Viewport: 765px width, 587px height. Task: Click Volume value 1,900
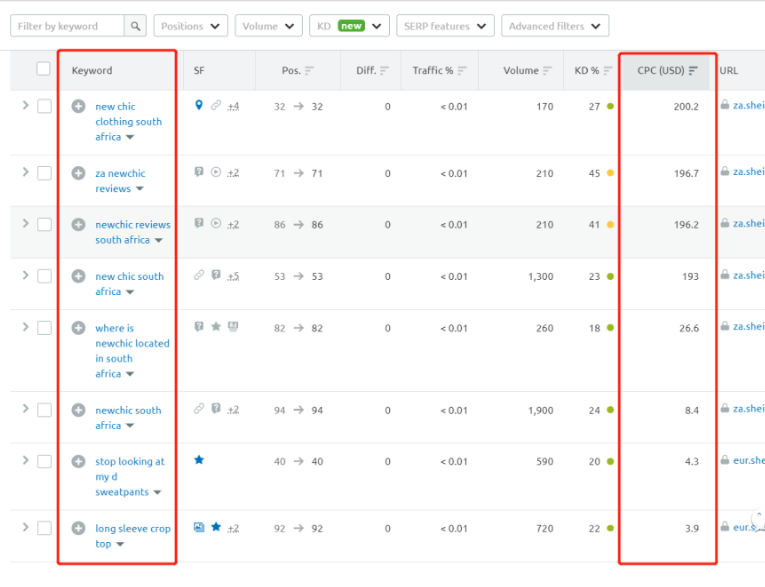point(540,410)
